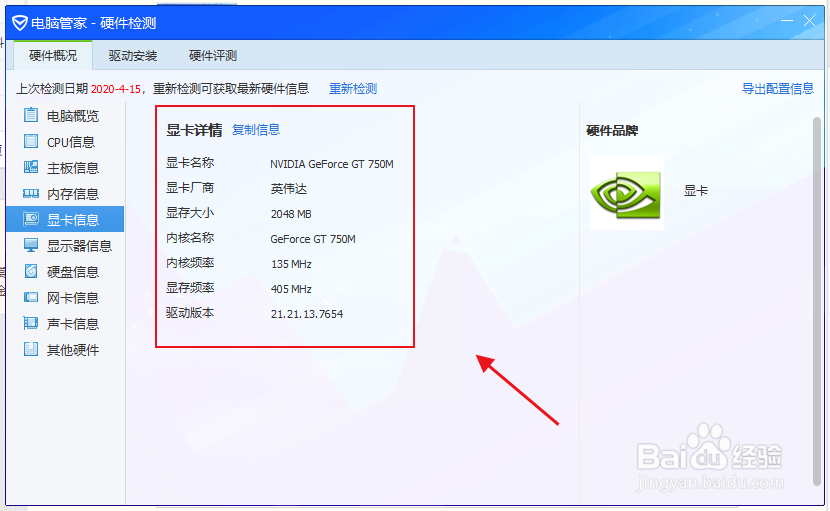This screenshot has height=511, width=830.
Task: Click the 显示器信息 monitor icon
Action: [31, 245]
